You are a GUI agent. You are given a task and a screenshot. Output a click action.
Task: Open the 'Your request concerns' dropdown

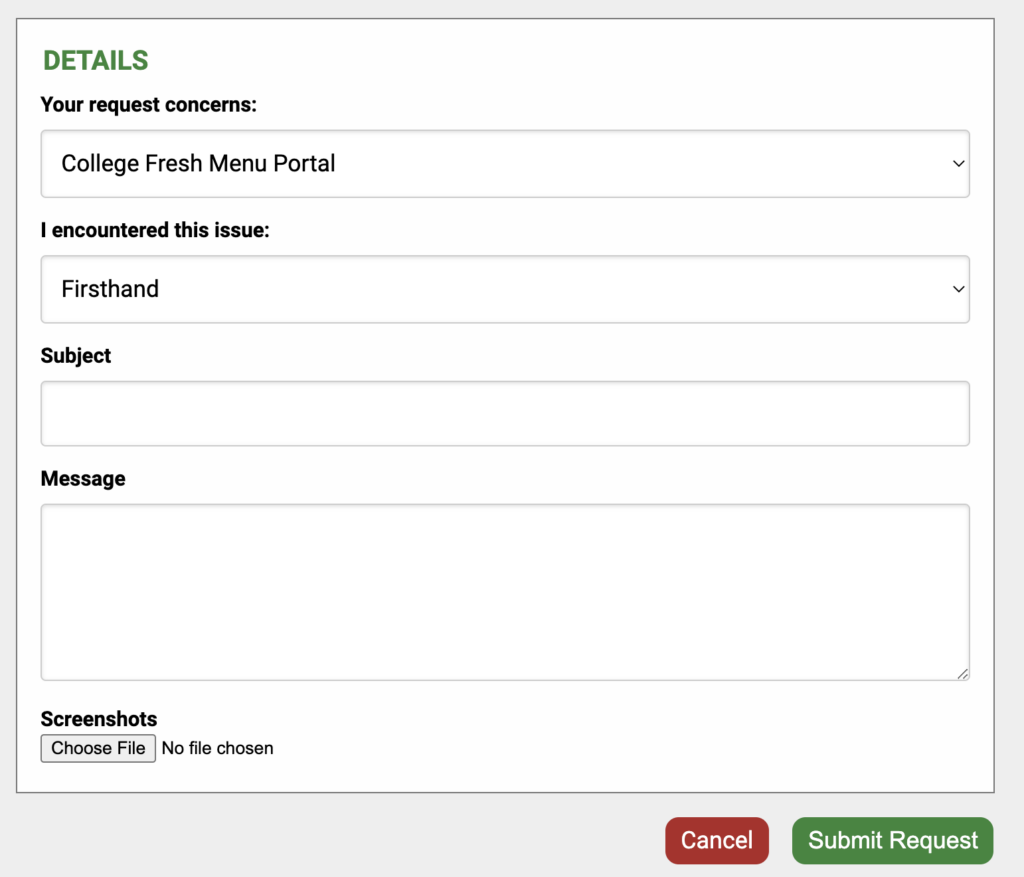tap(505, 164)
